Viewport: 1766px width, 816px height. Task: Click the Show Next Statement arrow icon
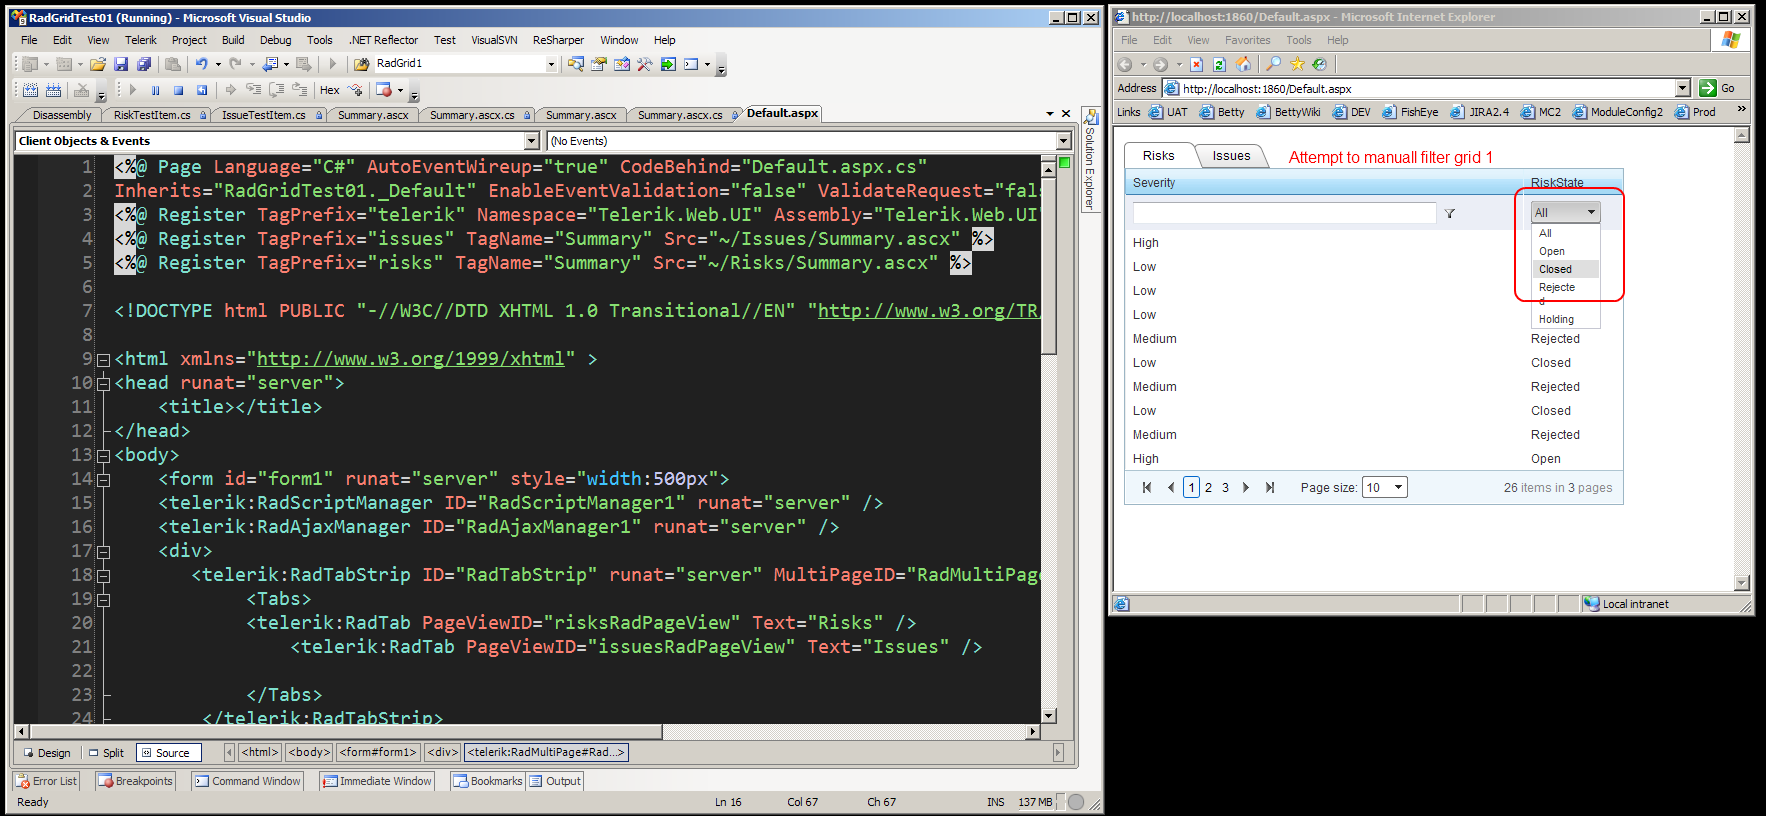231,90
